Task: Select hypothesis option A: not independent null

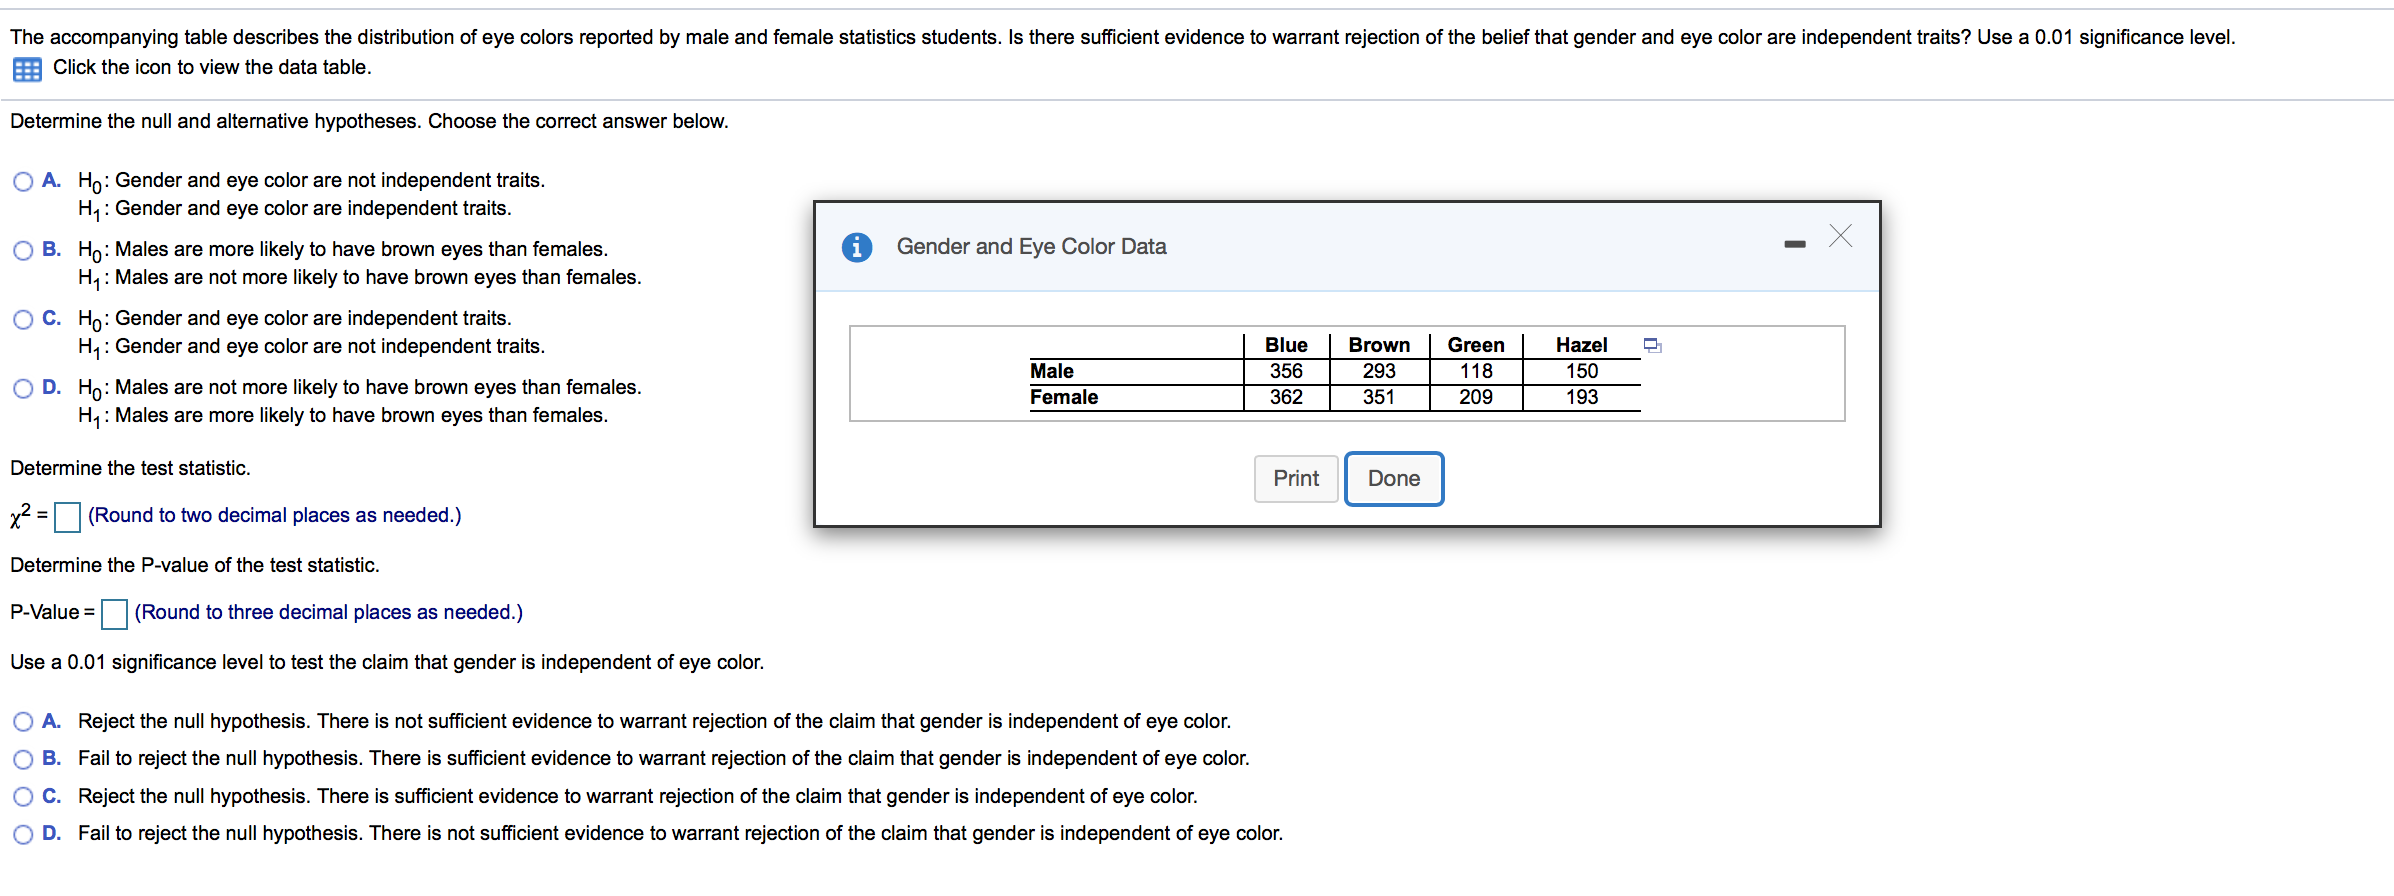Action: 23,181
